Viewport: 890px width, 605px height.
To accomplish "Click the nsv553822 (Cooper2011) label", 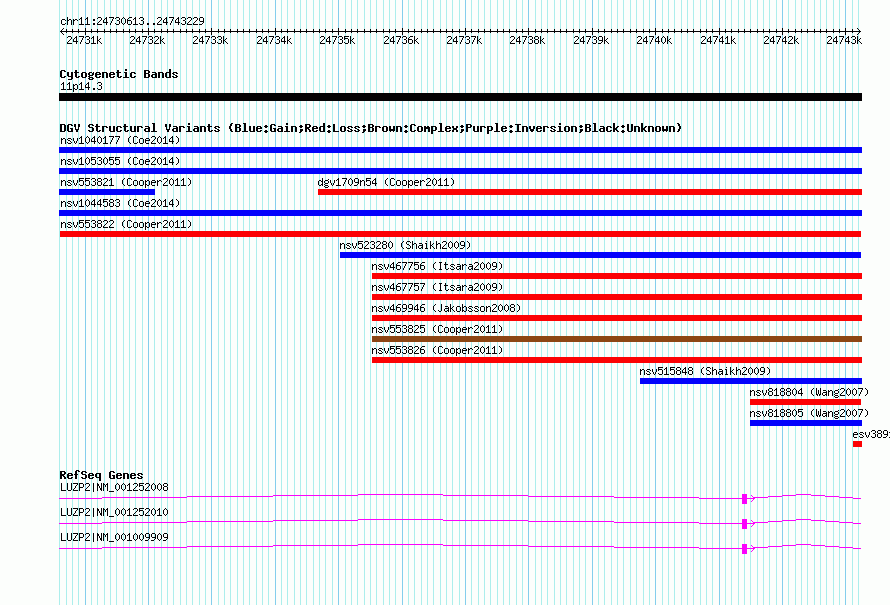I will coord(126,224).
